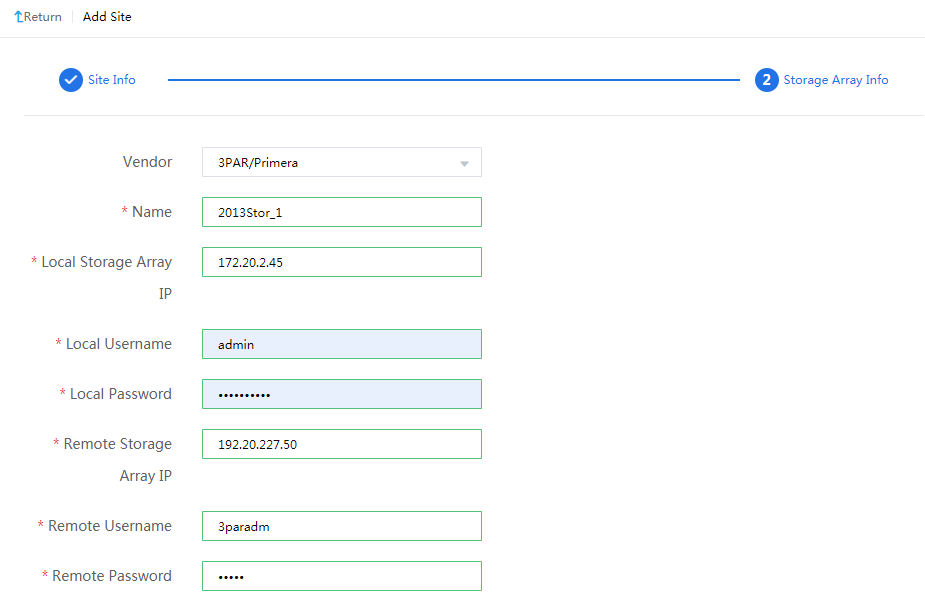Image resolution: width=925 pixels, height=607 pixels.
Task: Click the upload-style arrow beside Return
Action: [x=19, y=15]
